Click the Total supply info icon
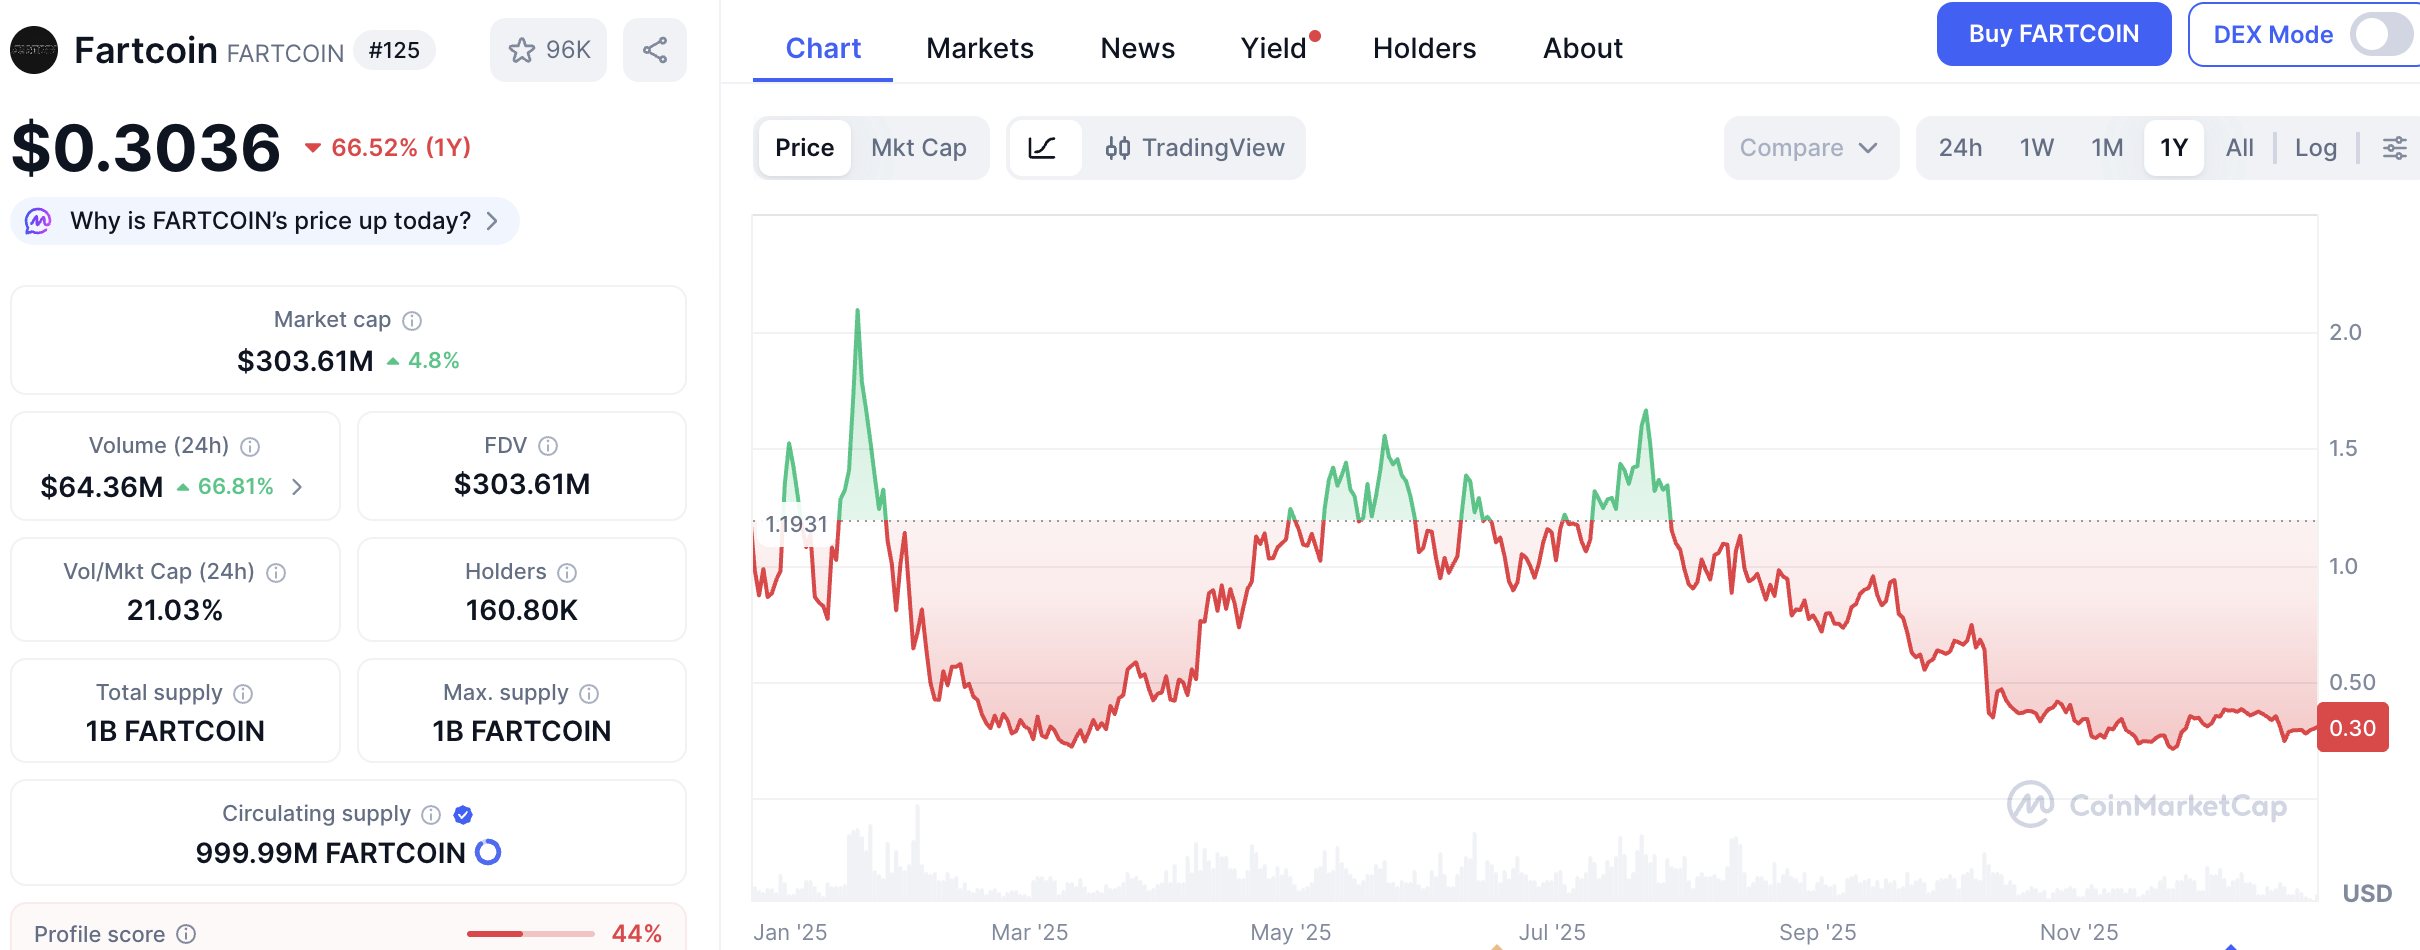The width and height of the screenshot is (2420, 950). click(243, 694)
